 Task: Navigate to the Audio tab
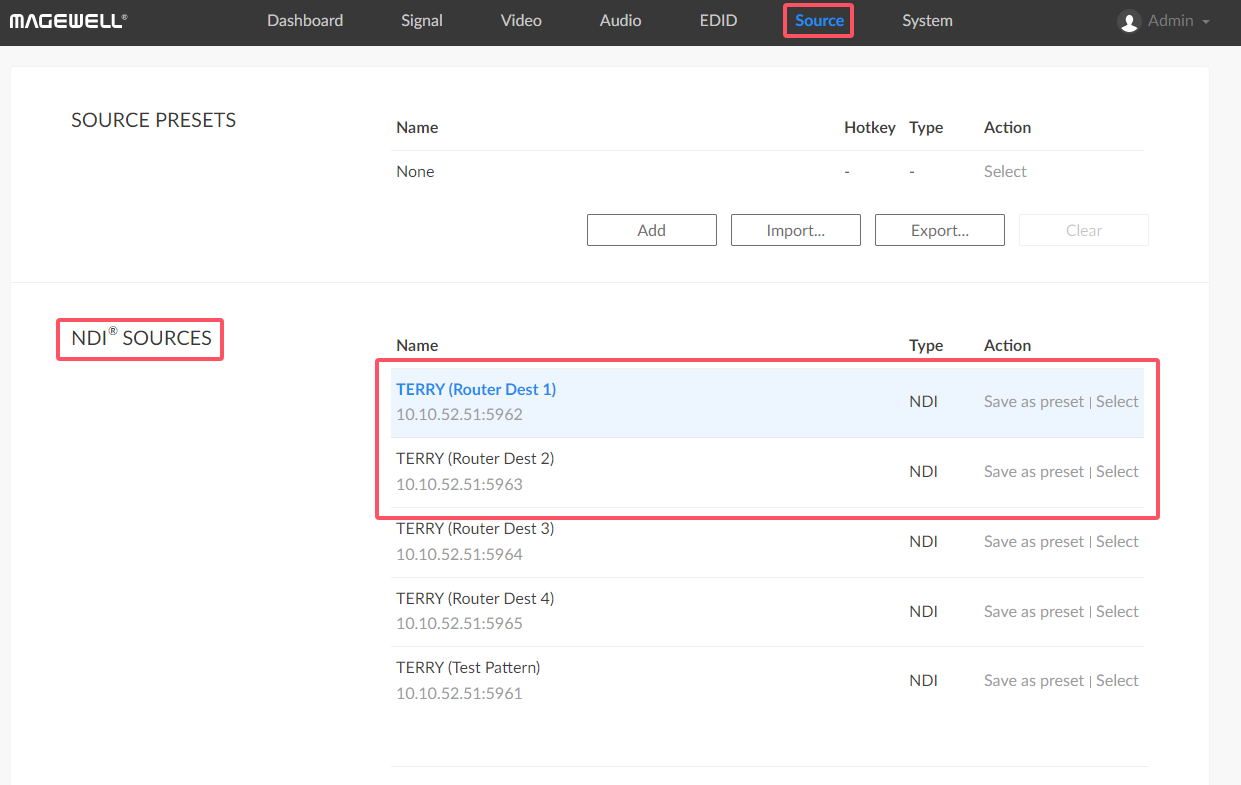[620, 20]
